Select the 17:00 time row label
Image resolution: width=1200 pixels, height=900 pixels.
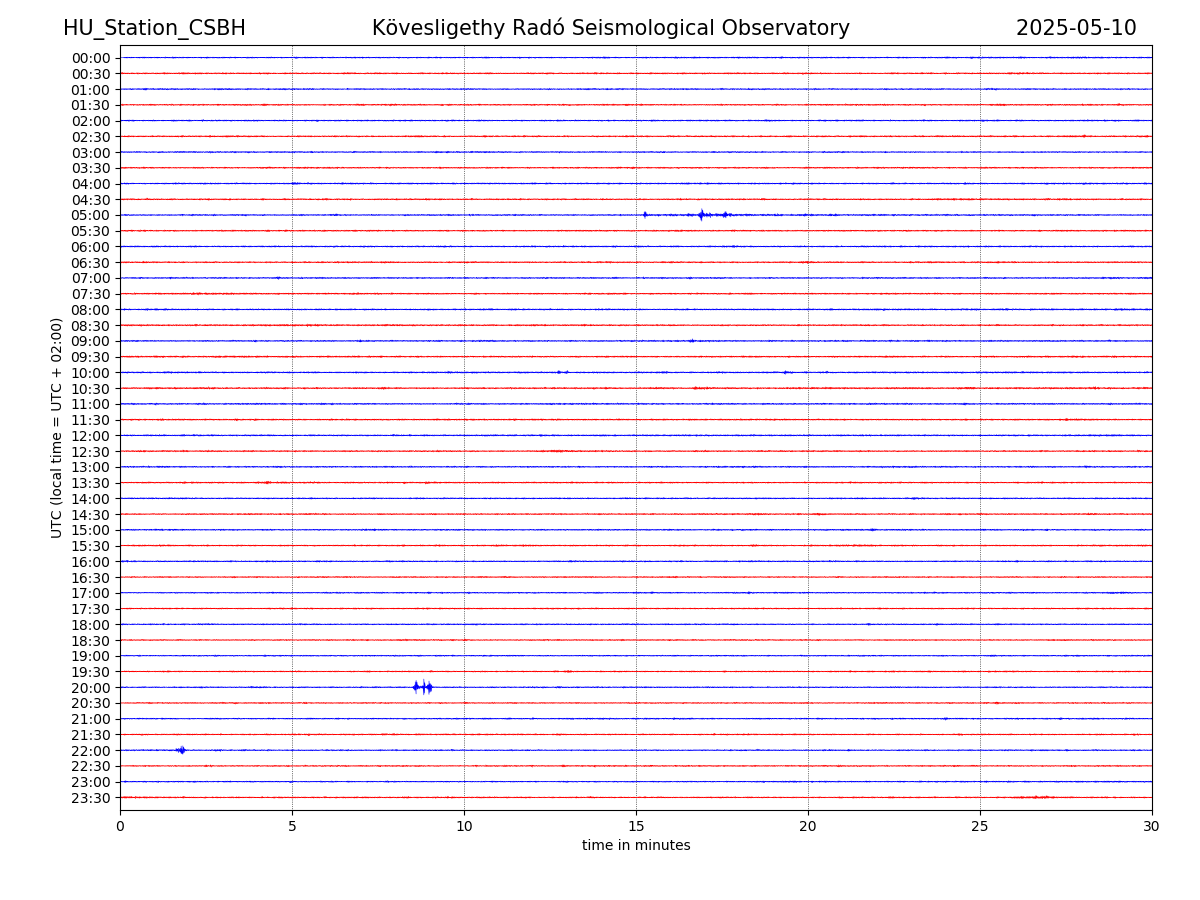coord(91,594)
